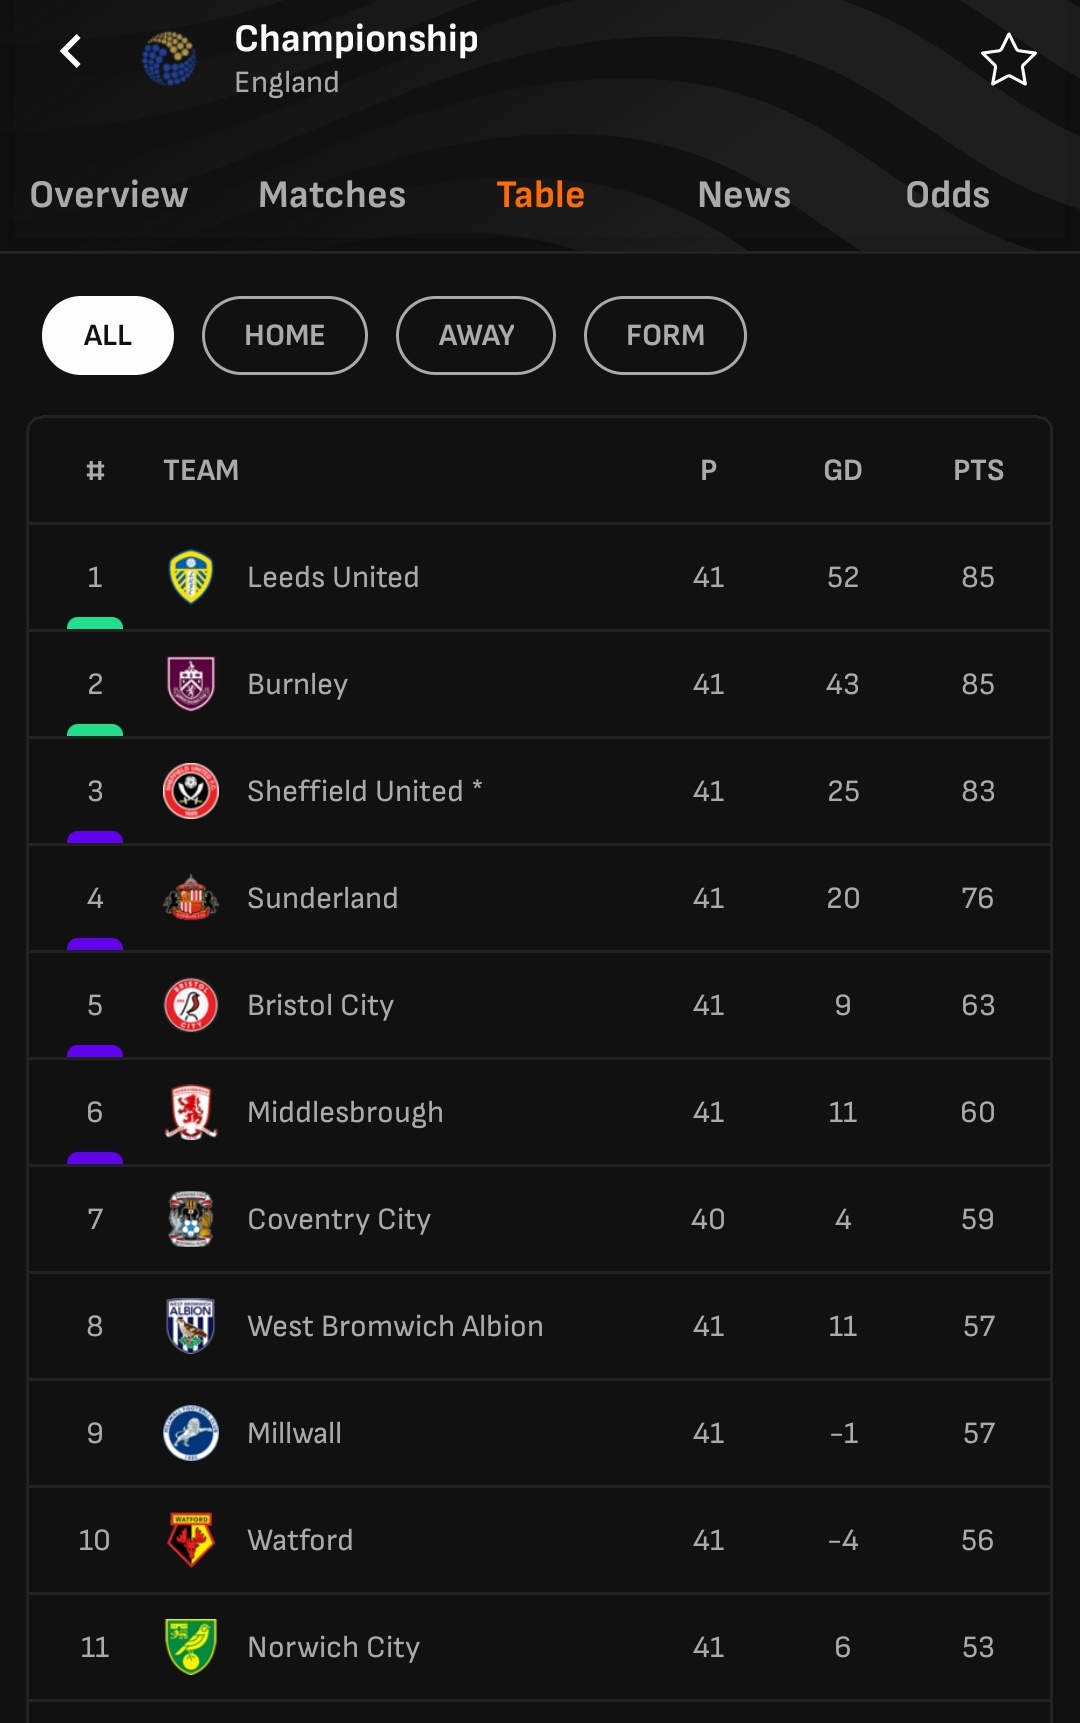Screen dimensions: 1080x1723
Task: Show the FORM table view
Action: (665, 335)
